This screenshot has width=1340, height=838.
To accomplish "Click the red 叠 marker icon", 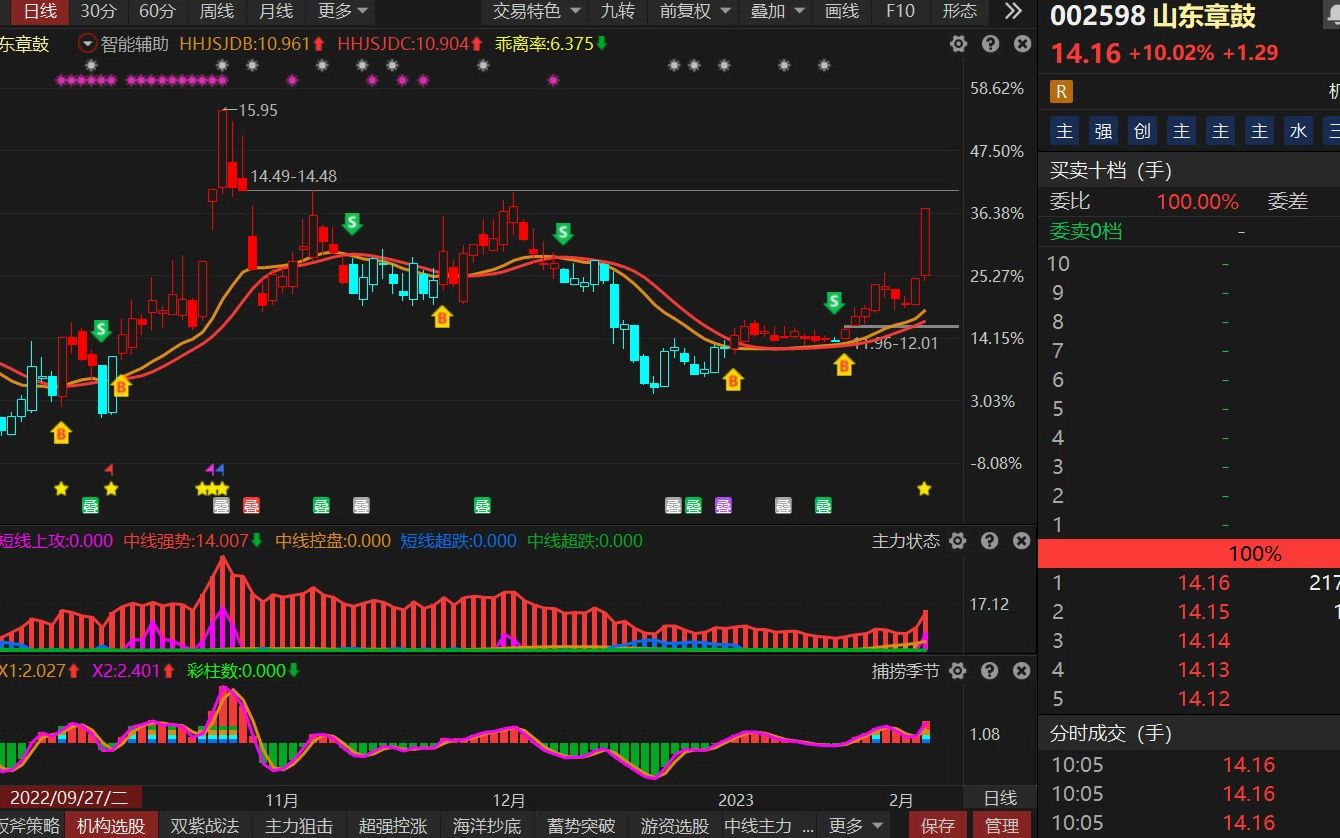I will pyautogui.click(x=251, y=506).
